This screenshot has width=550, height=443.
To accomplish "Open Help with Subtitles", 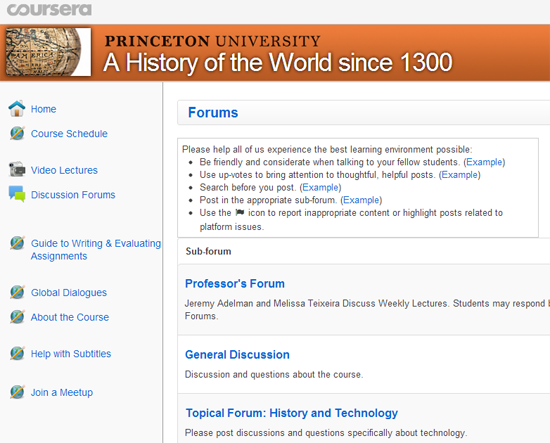I will coord(71,354).
